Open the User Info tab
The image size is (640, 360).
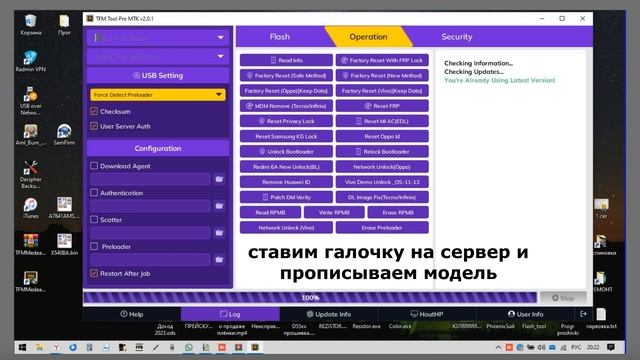525,314
